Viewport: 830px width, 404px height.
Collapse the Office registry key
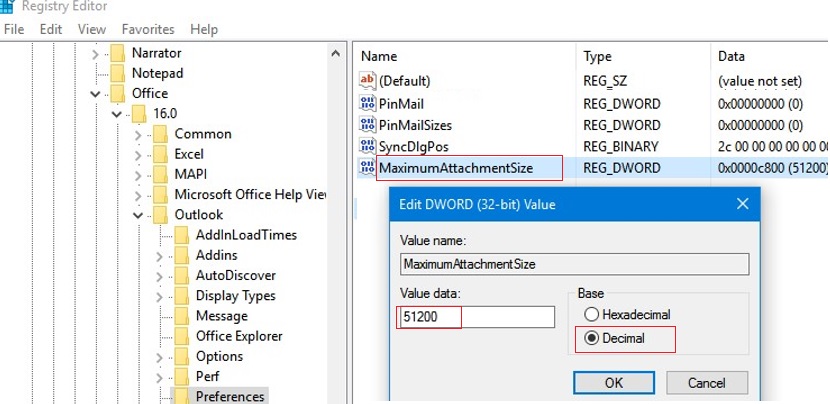[96, 94]
